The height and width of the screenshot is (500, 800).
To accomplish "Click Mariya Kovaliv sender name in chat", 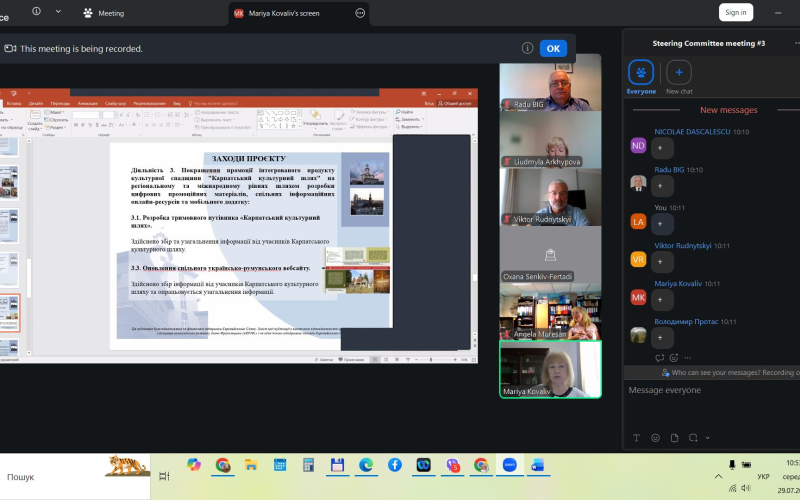I will click(x=678, y=283).
